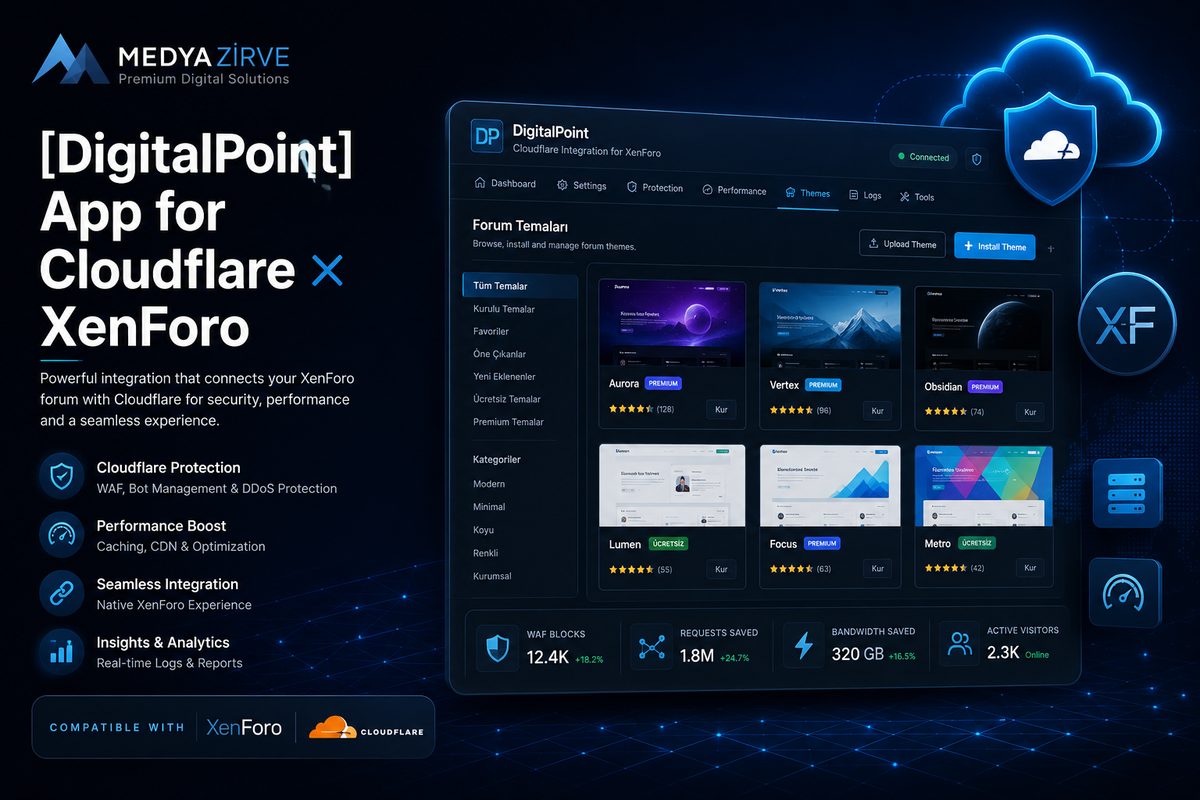This screenshot has height=800, width=1200.
Task: Click the Bandwidth Saved lightning bolt icon
Action: coord(803,646)
